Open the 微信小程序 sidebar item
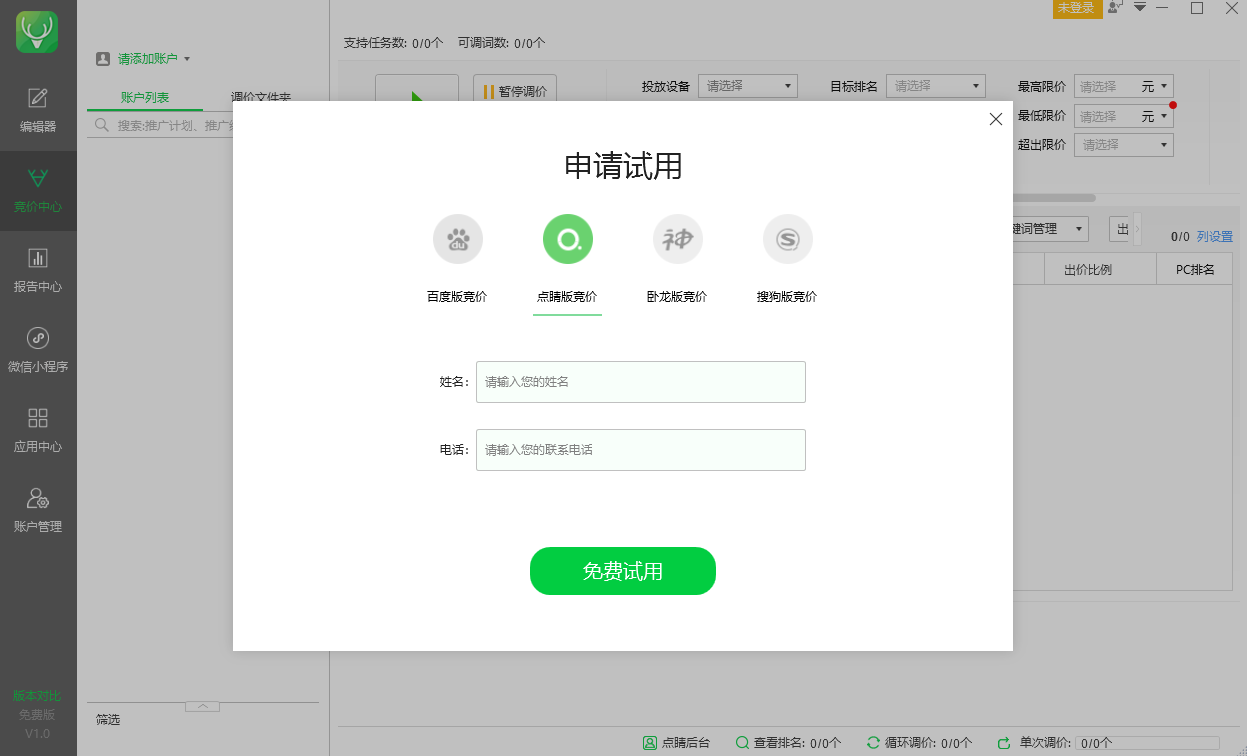The image size is (1247, 756). [x=38, y=351]
